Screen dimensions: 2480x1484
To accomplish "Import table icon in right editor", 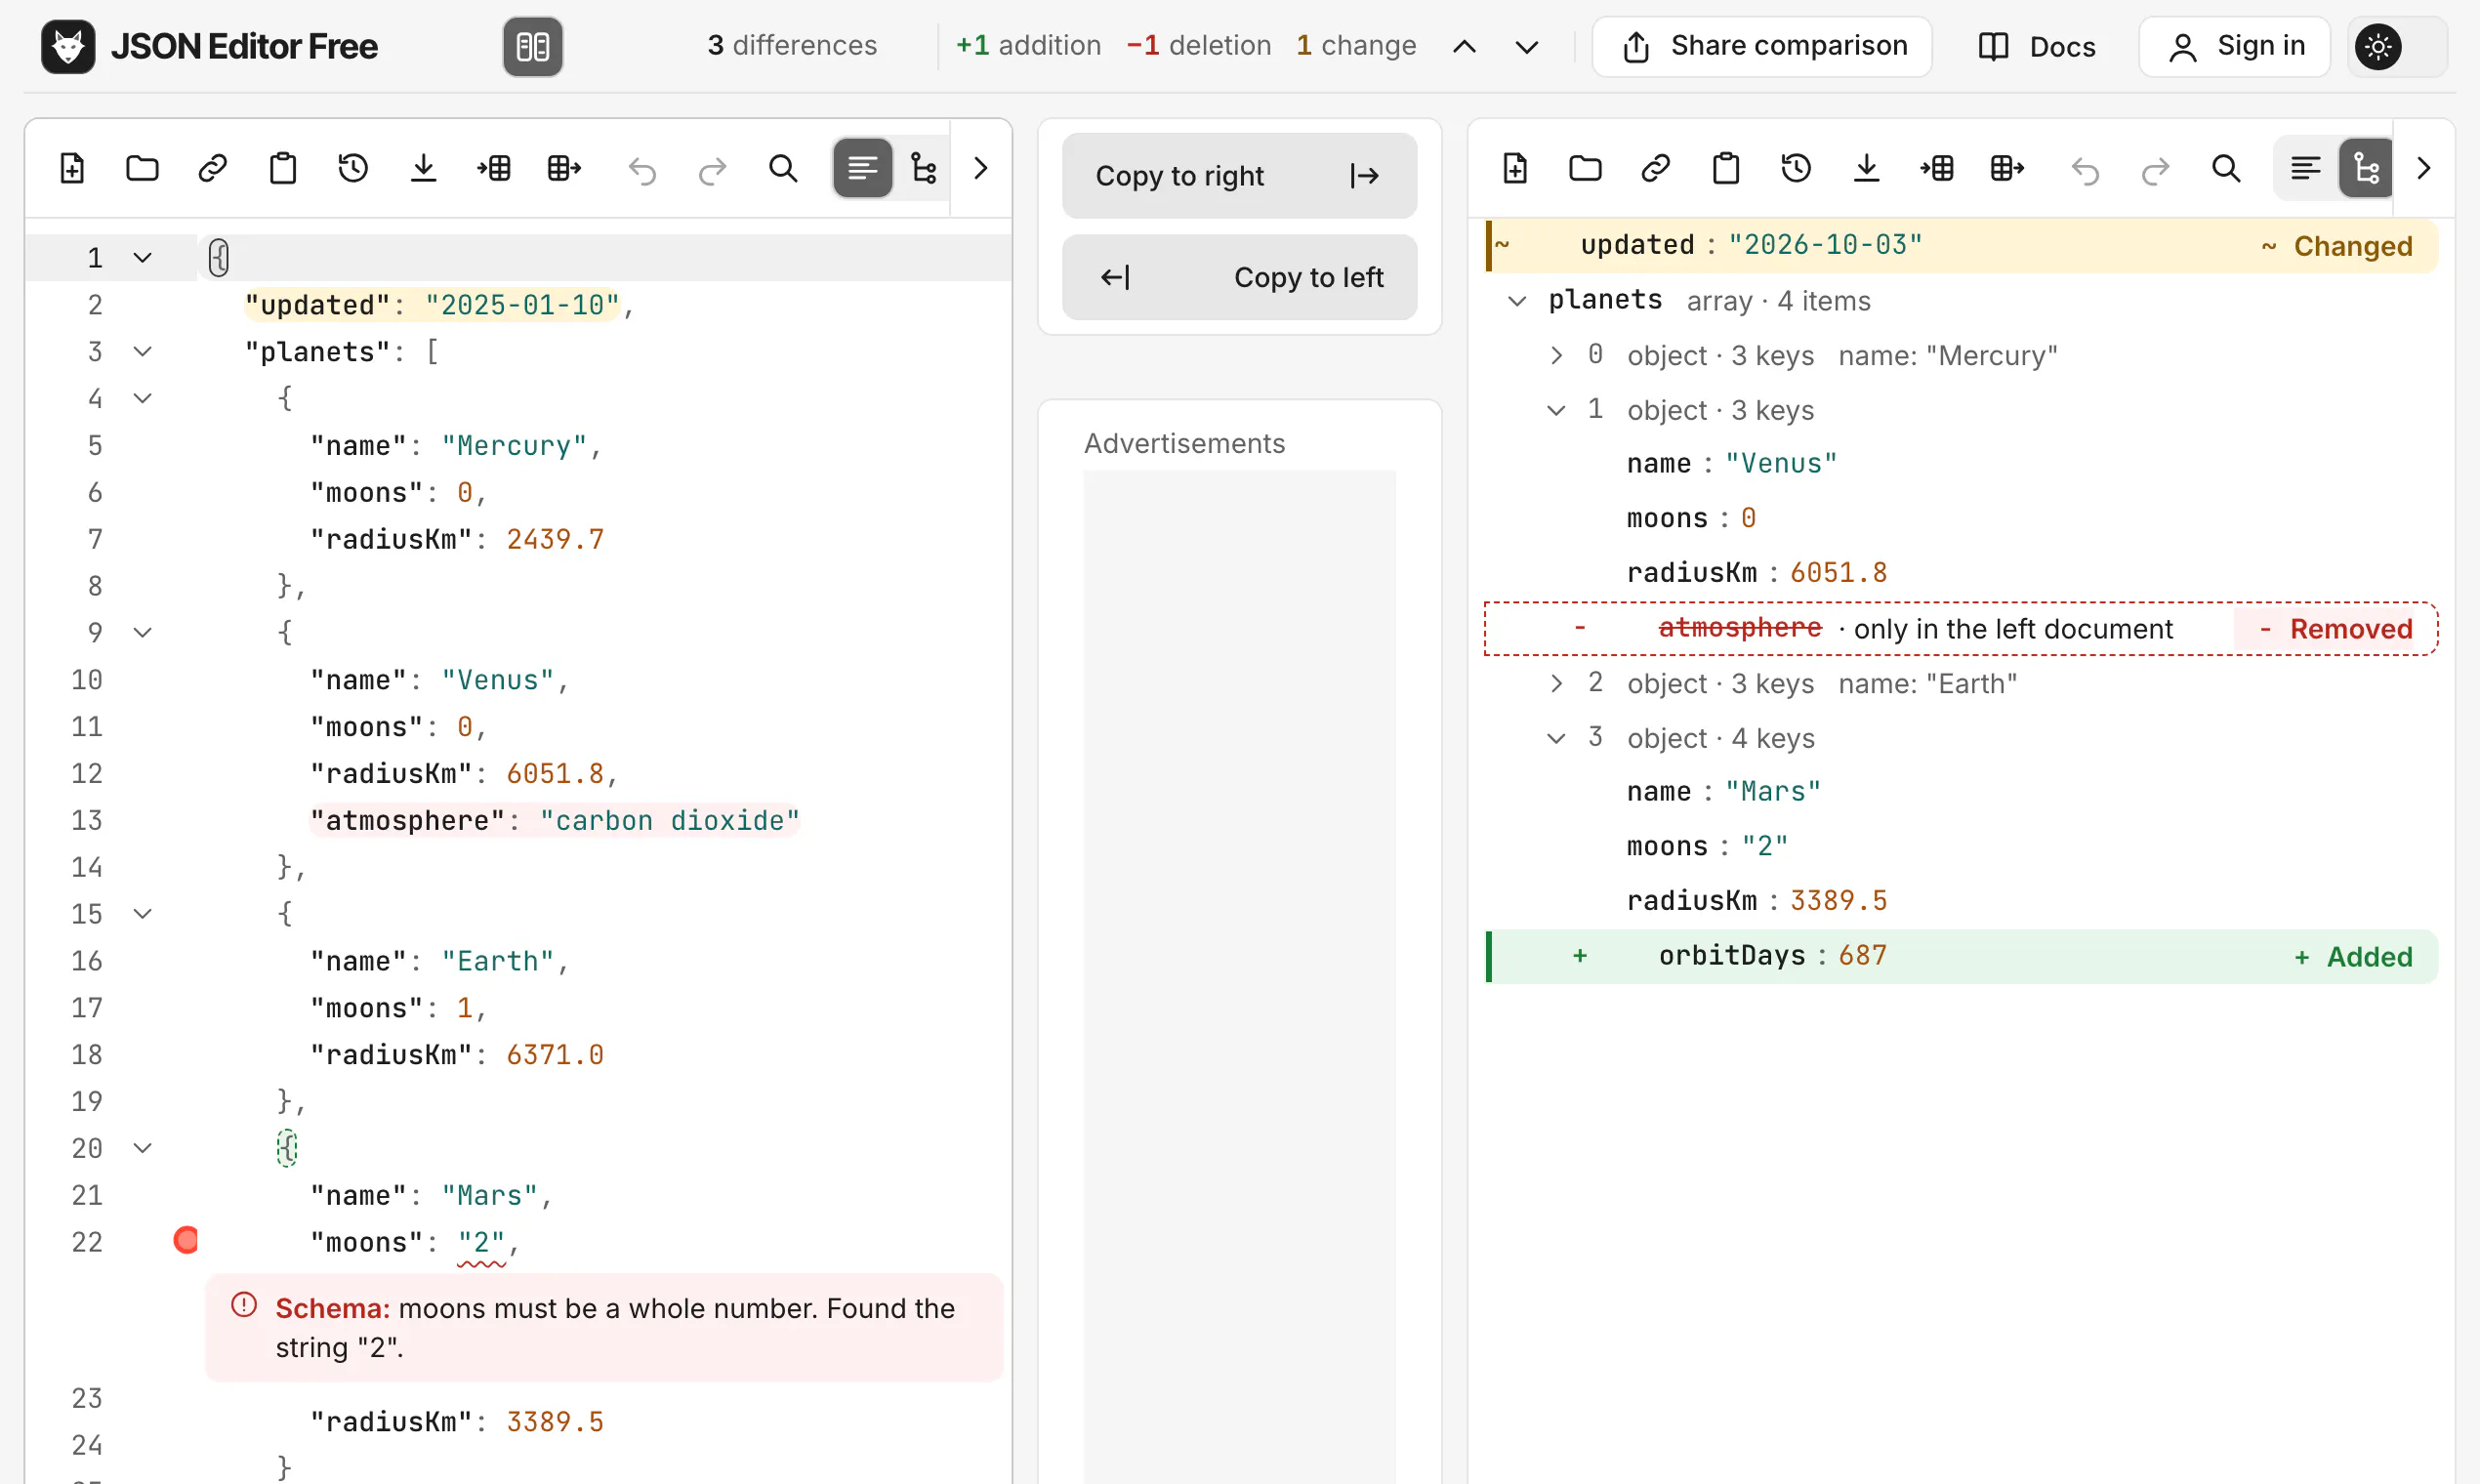I will pos(1937,168).
